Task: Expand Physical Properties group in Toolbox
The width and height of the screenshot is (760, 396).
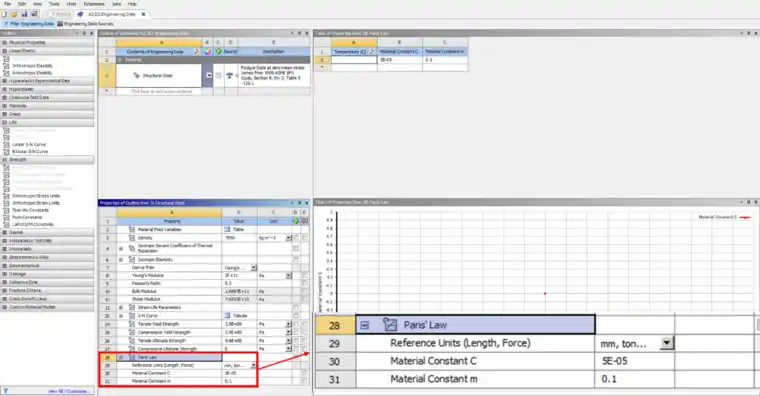Action: pyautogui.click(x=5, y=43)
